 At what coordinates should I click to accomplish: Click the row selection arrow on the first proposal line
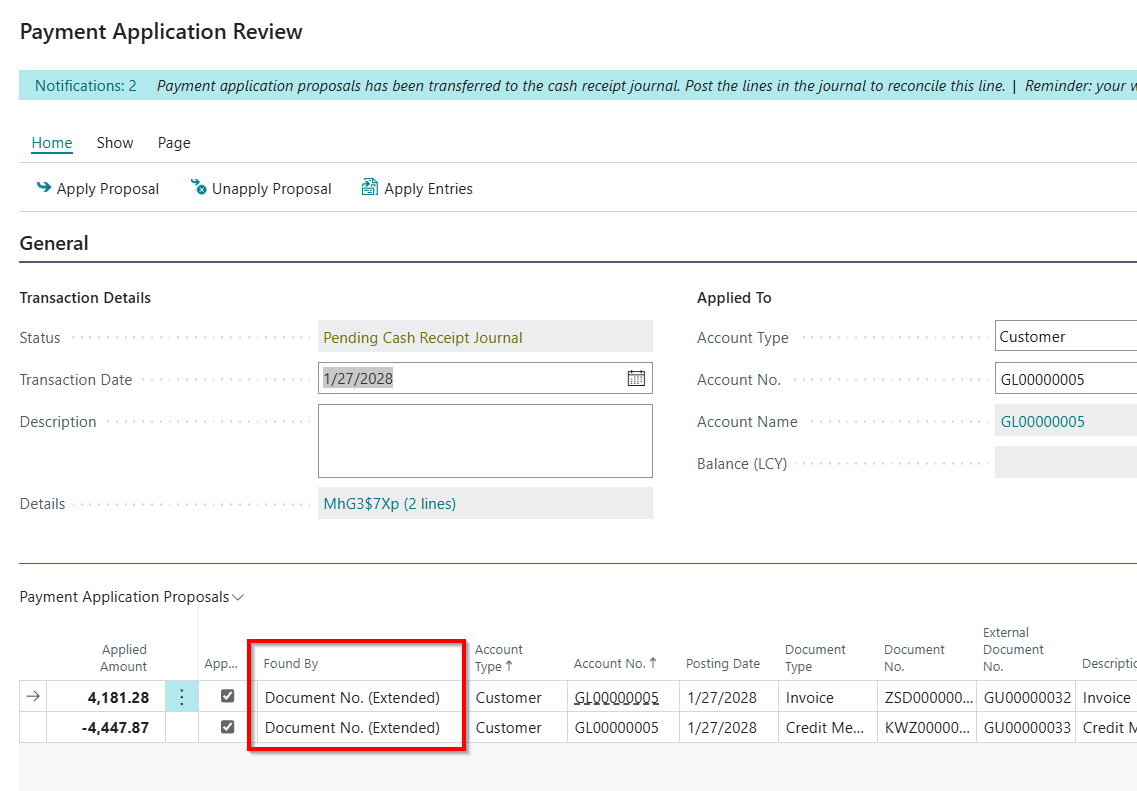pos(31,696)
